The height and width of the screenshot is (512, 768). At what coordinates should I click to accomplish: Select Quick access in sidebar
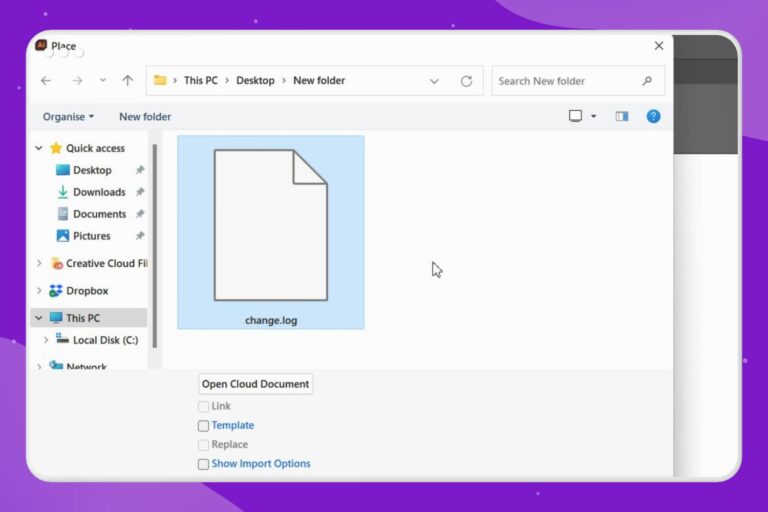pos(95,148)
